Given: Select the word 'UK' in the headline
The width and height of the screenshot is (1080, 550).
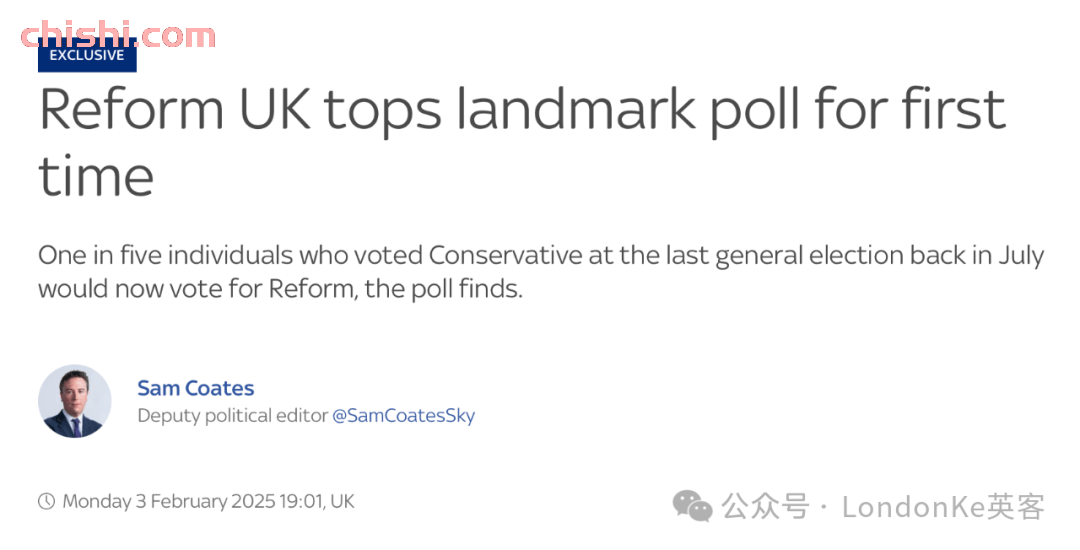Looking at the screenshot, I should (x=275, y=110).
